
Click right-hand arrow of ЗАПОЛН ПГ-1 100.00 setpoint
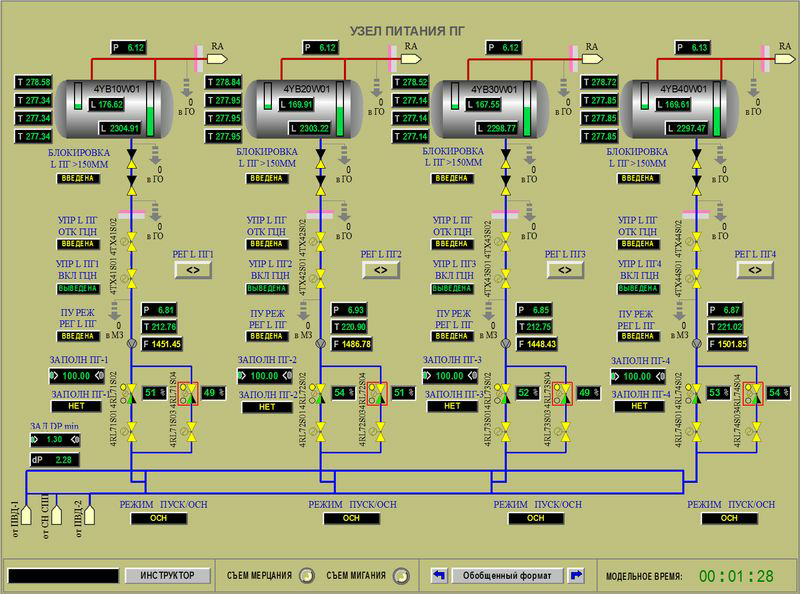99,376
